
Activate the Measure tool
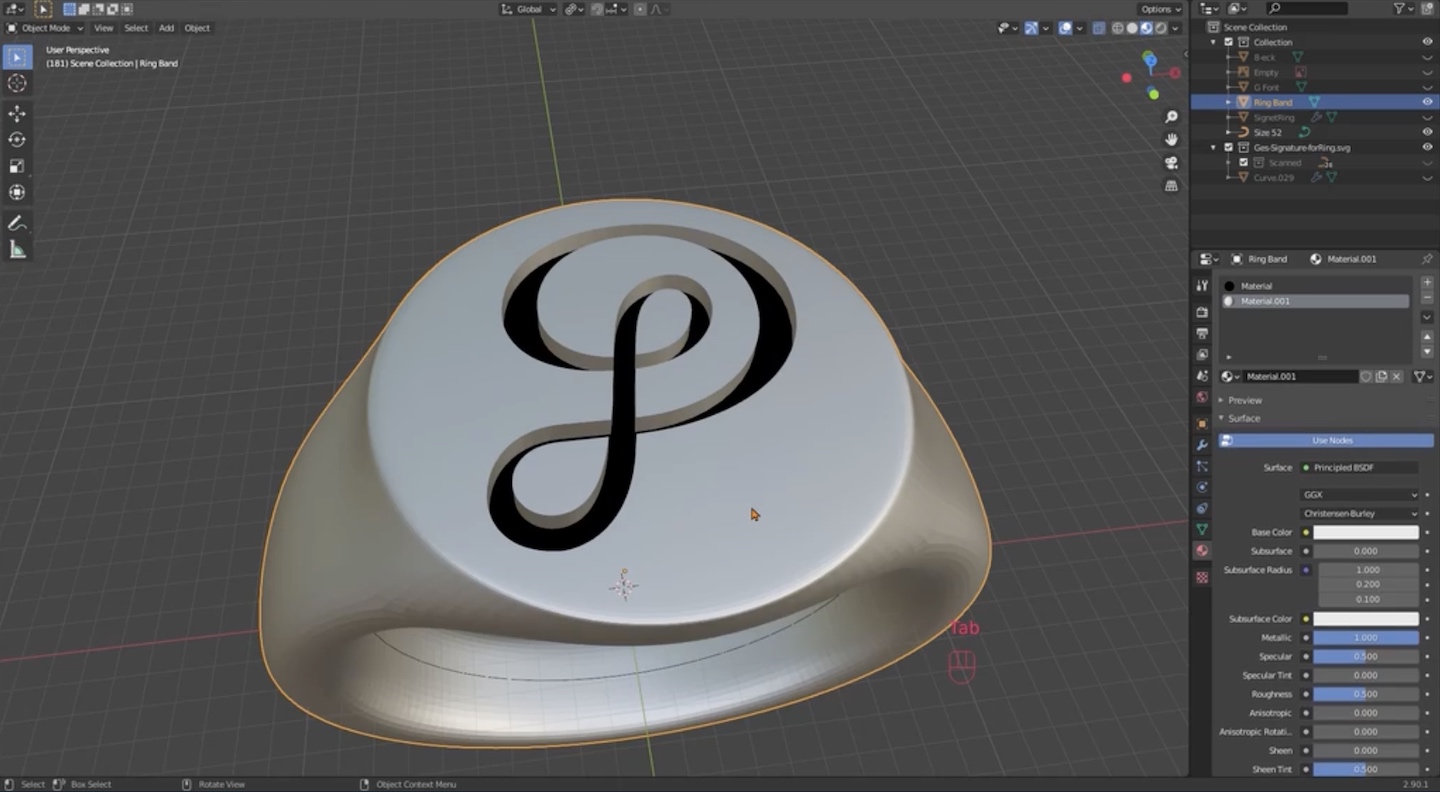(x=17, y=250)
